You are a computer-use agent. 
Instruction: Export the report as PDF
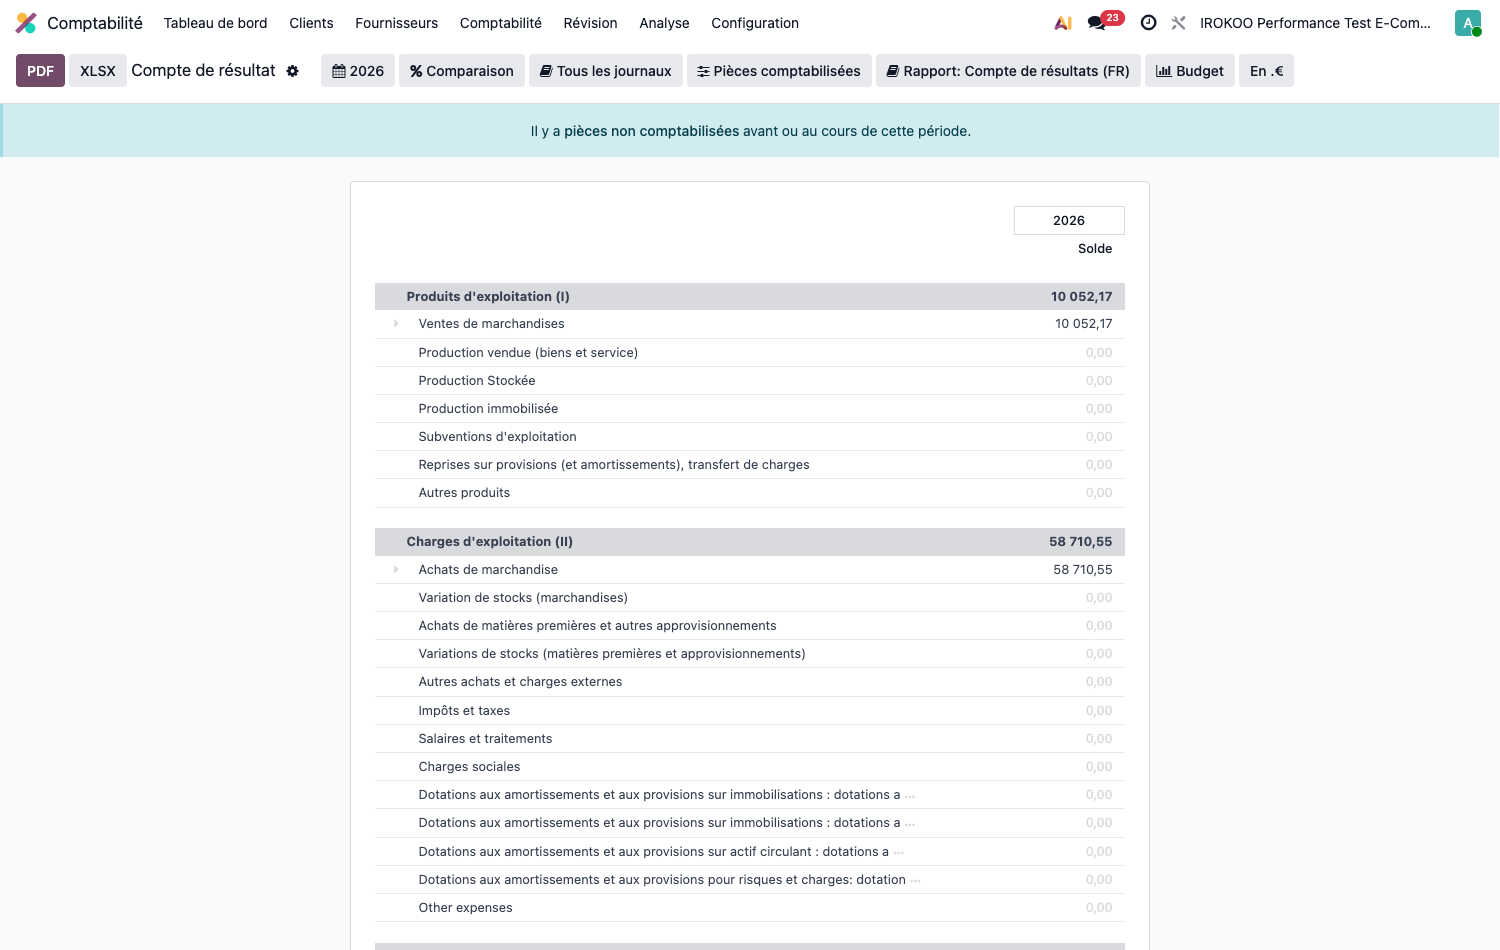41,71
